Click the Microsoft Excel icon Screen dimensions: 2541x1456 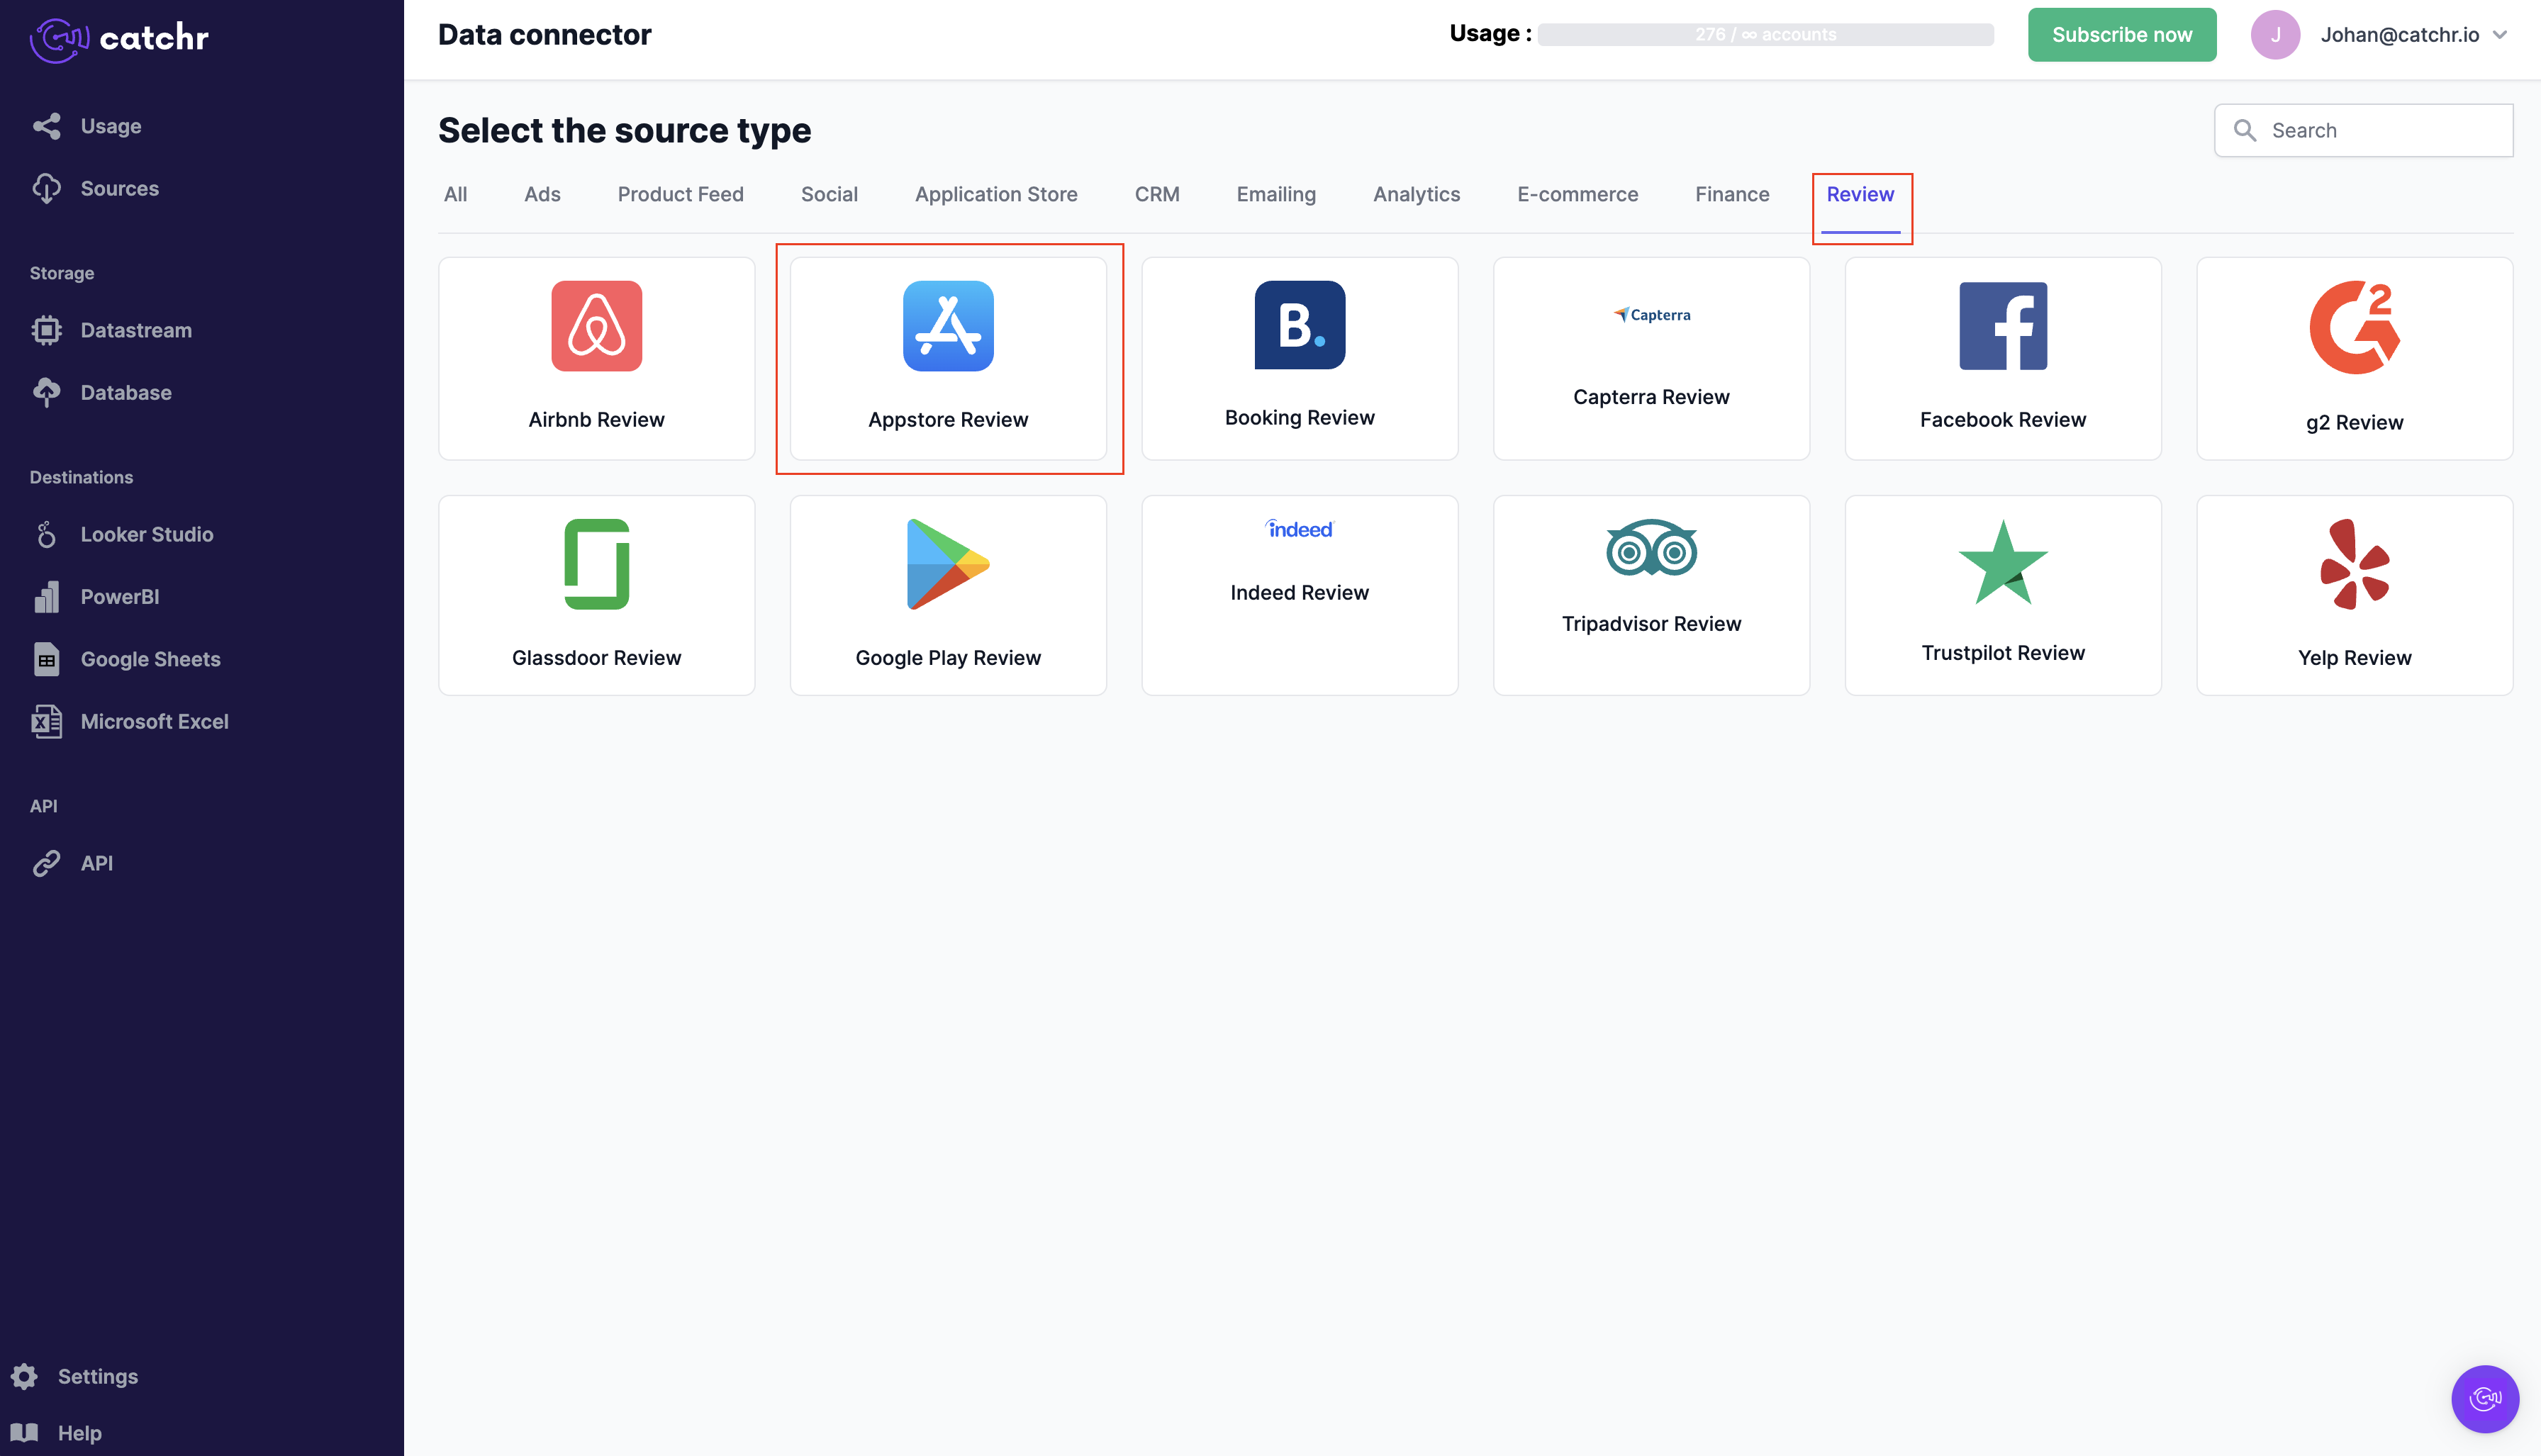click(47, 721)
